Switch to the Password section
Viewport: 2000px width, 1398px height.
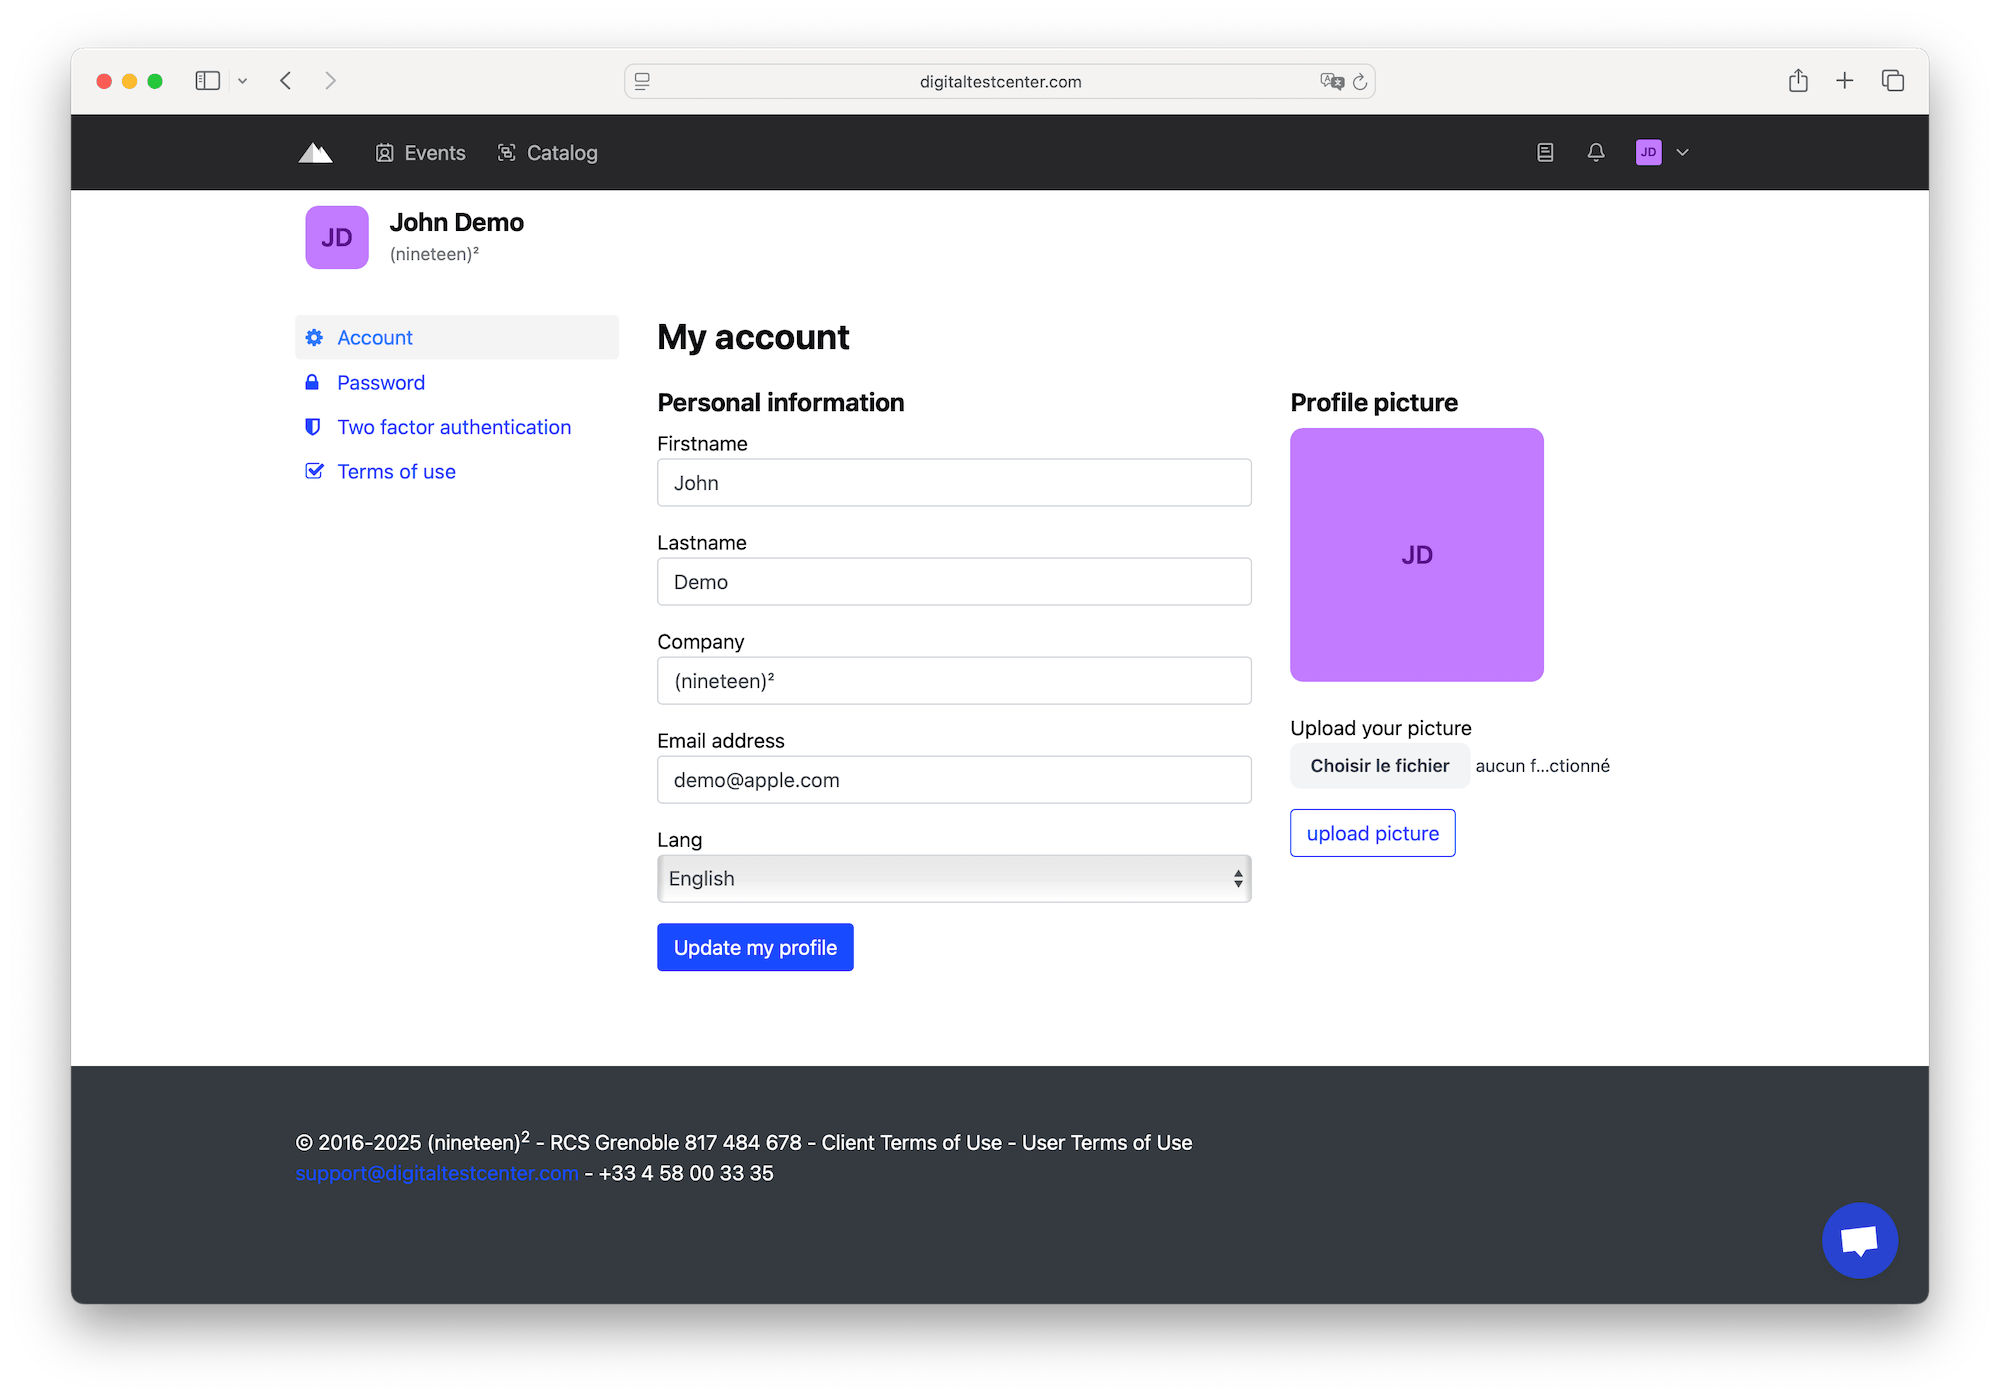coord(380,383)
